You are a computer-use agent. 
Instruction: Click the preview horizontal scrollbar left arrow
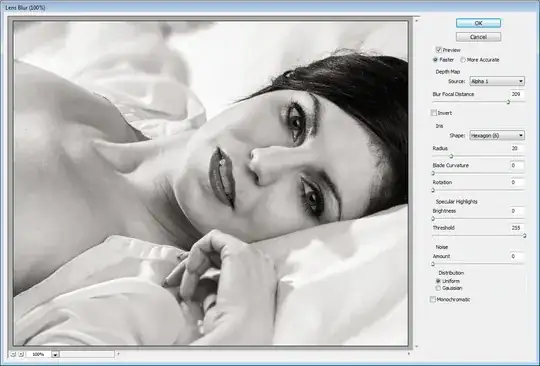[118, 354]
